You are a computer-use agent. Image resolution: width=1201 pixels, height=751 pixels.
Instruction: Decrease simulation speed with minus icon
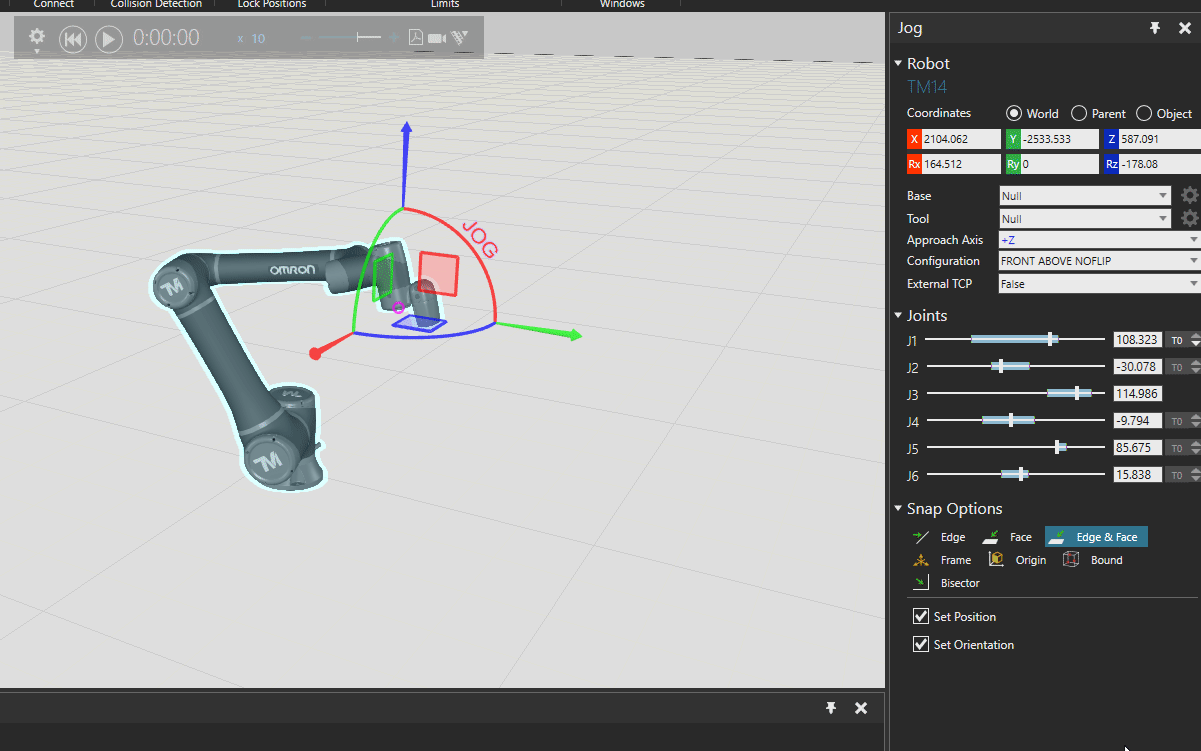click(306, 38)
